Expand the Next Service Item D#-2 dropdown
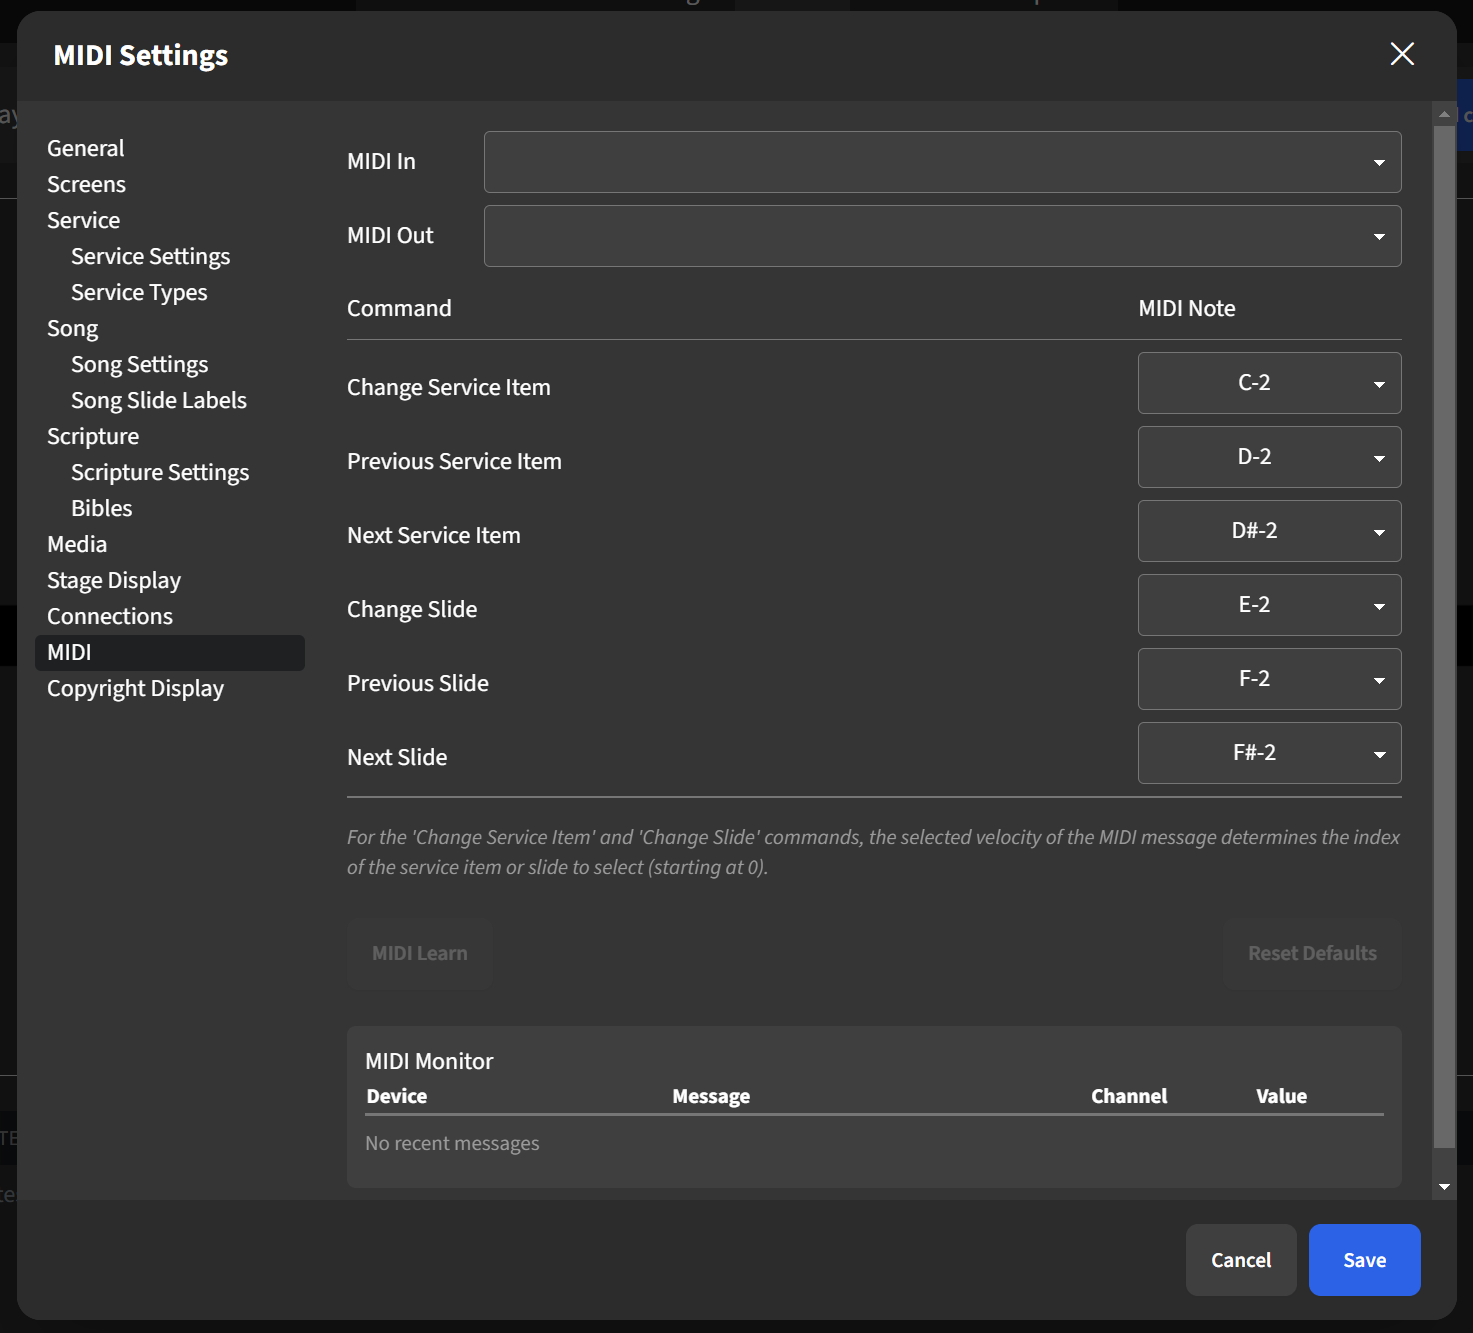 click(1268, 531)
